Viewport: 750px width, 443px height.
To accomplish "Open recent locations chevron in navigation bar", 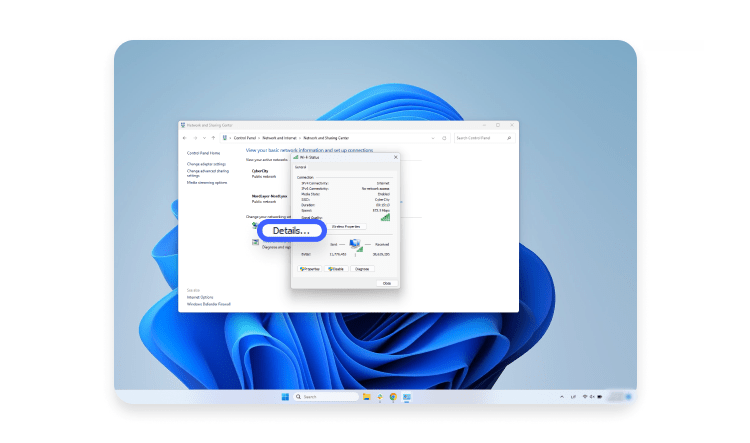I will [x=204, y=138].
